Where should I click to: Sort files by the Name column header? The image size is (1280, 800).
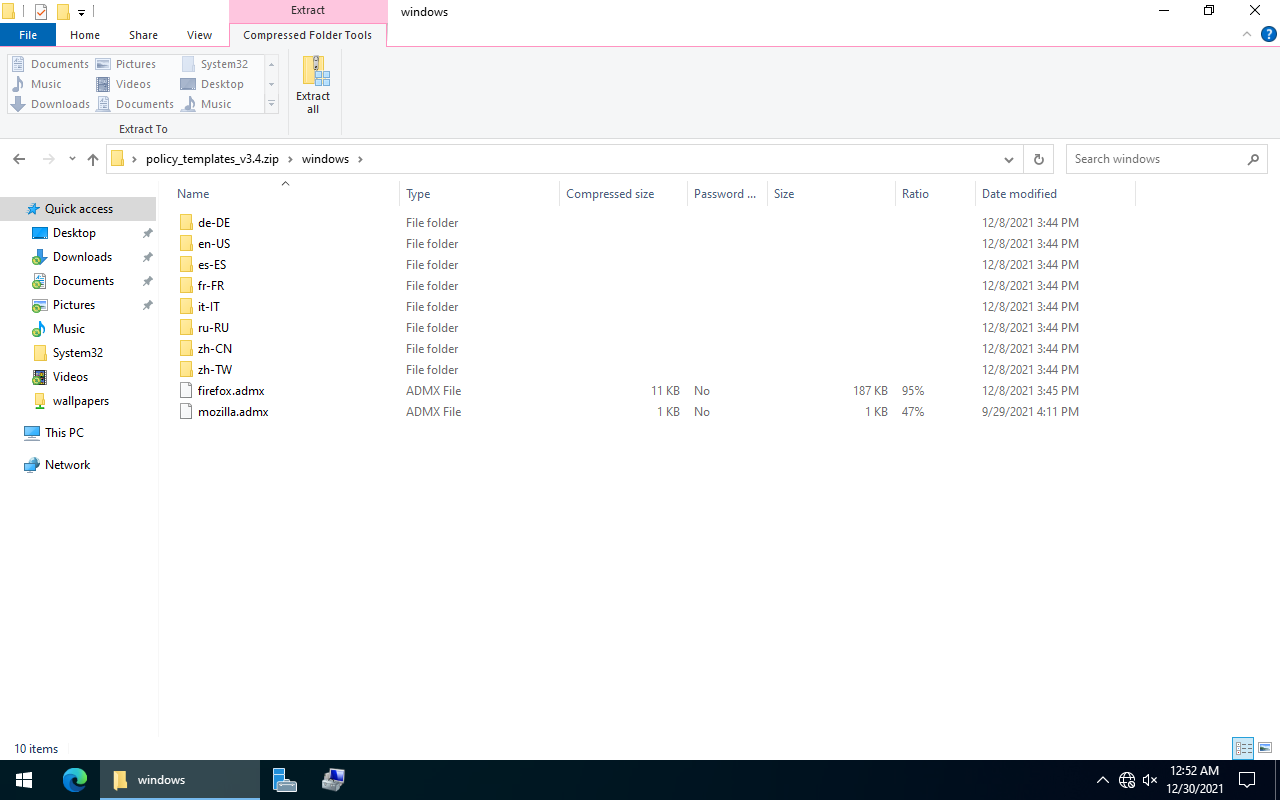193,194
